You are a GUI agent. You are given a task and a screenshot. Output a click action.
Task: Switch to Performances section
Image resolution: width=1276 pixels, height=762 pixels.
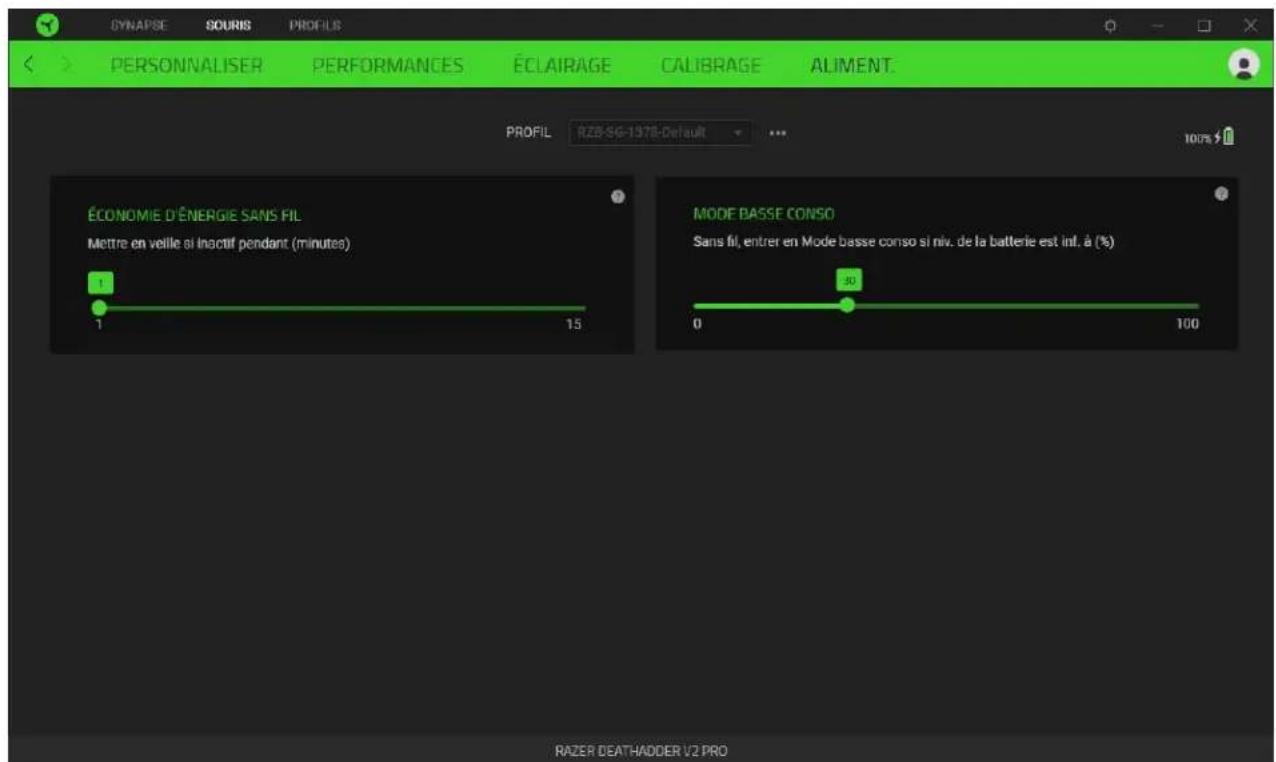click(x=387, y=66)
